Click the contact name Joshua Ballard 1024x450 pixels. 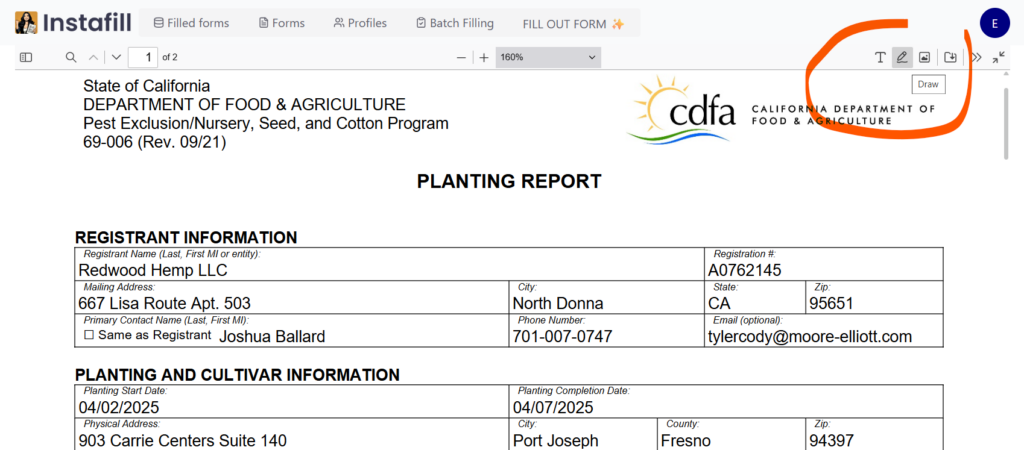(x=272, y=337)
